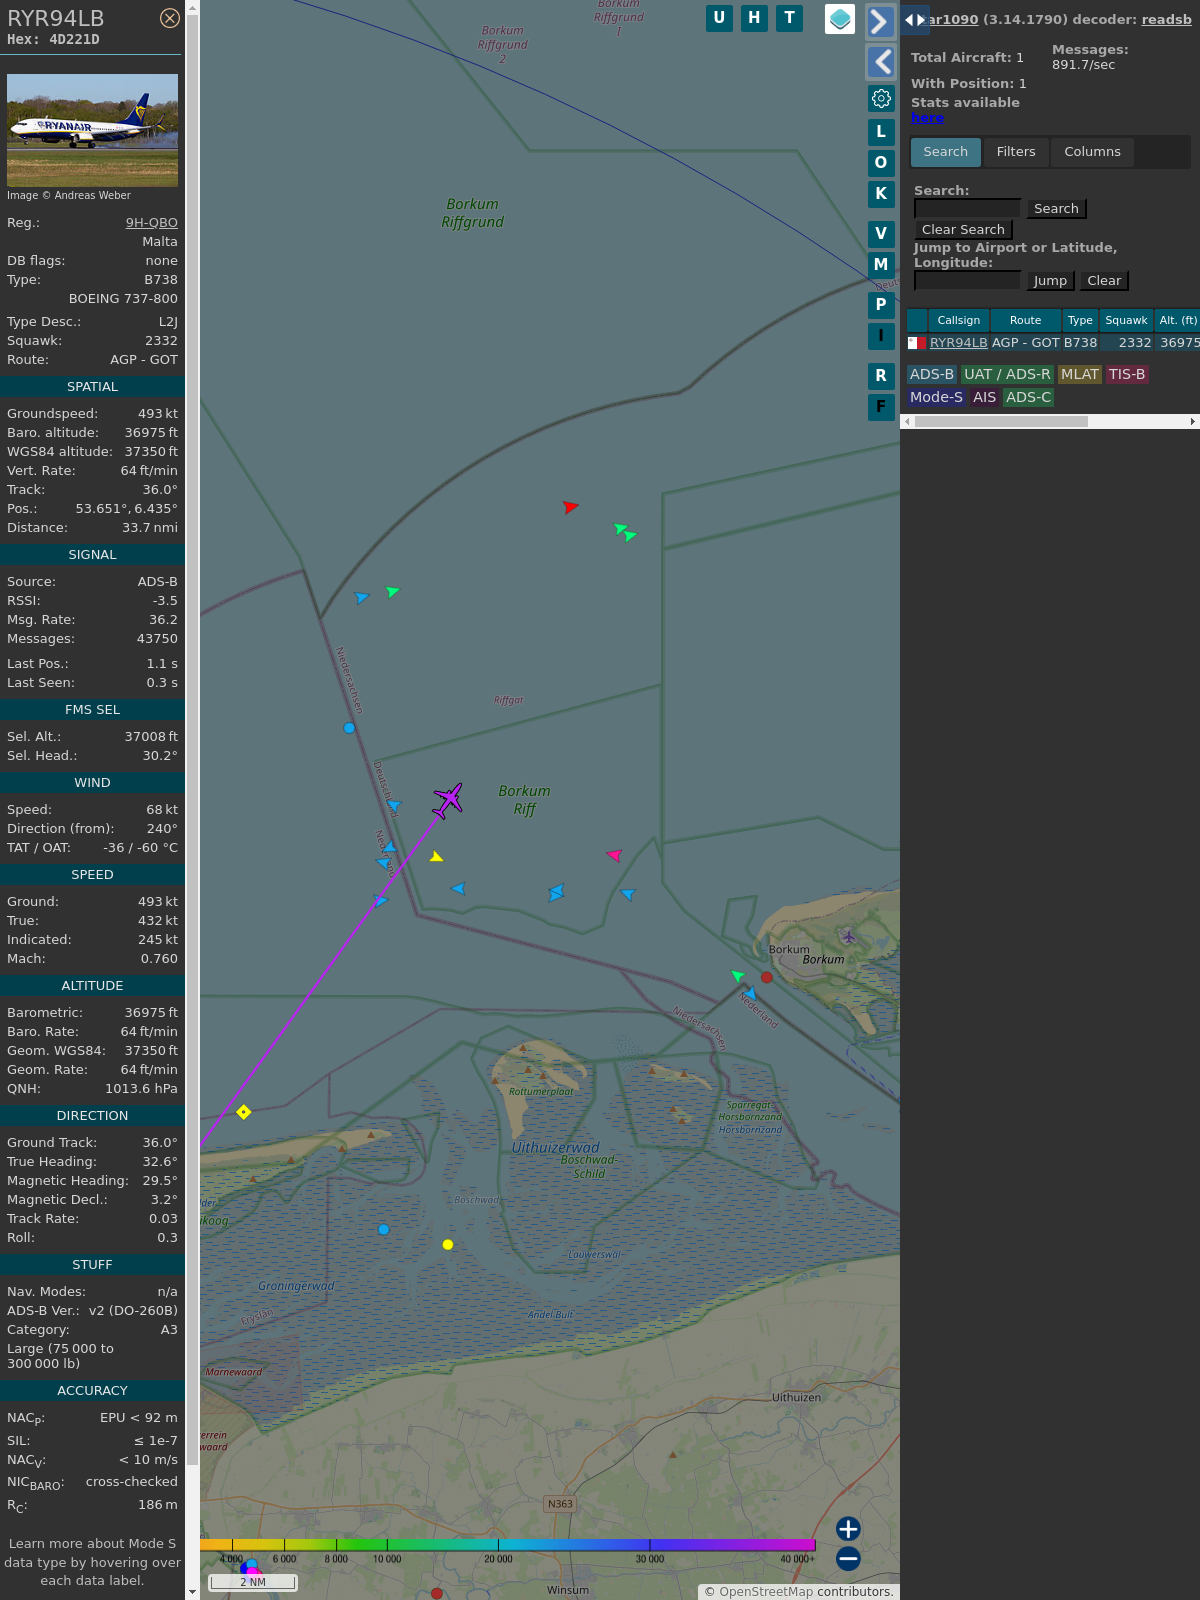Toggle the U map button
The height and width of the screenshot is (1600, 1200).
tap(719, 18)
